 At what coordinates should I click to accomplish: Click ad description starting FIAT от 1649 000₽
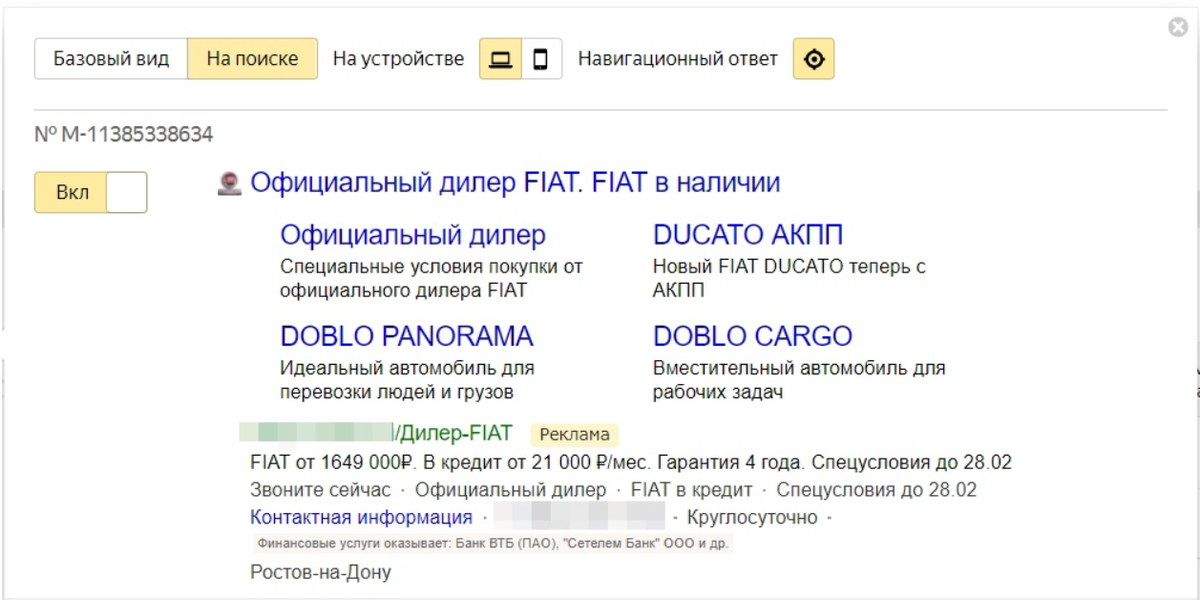631,463
